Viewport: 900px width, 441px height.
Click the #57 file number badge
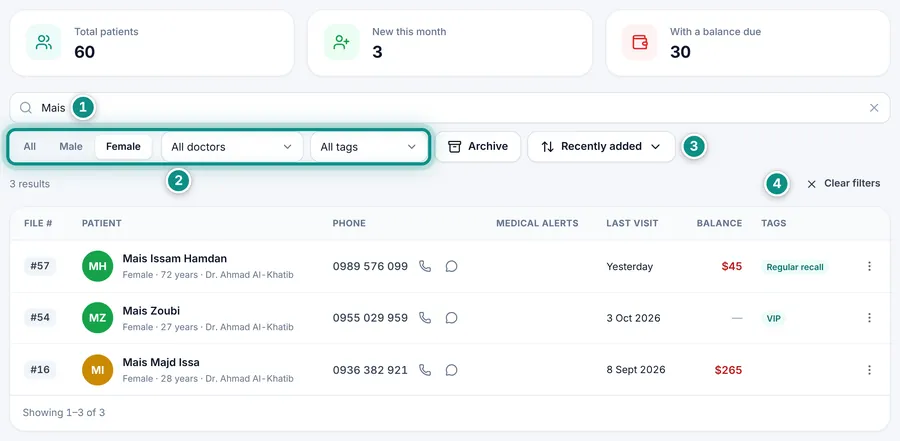click(40, 266)
